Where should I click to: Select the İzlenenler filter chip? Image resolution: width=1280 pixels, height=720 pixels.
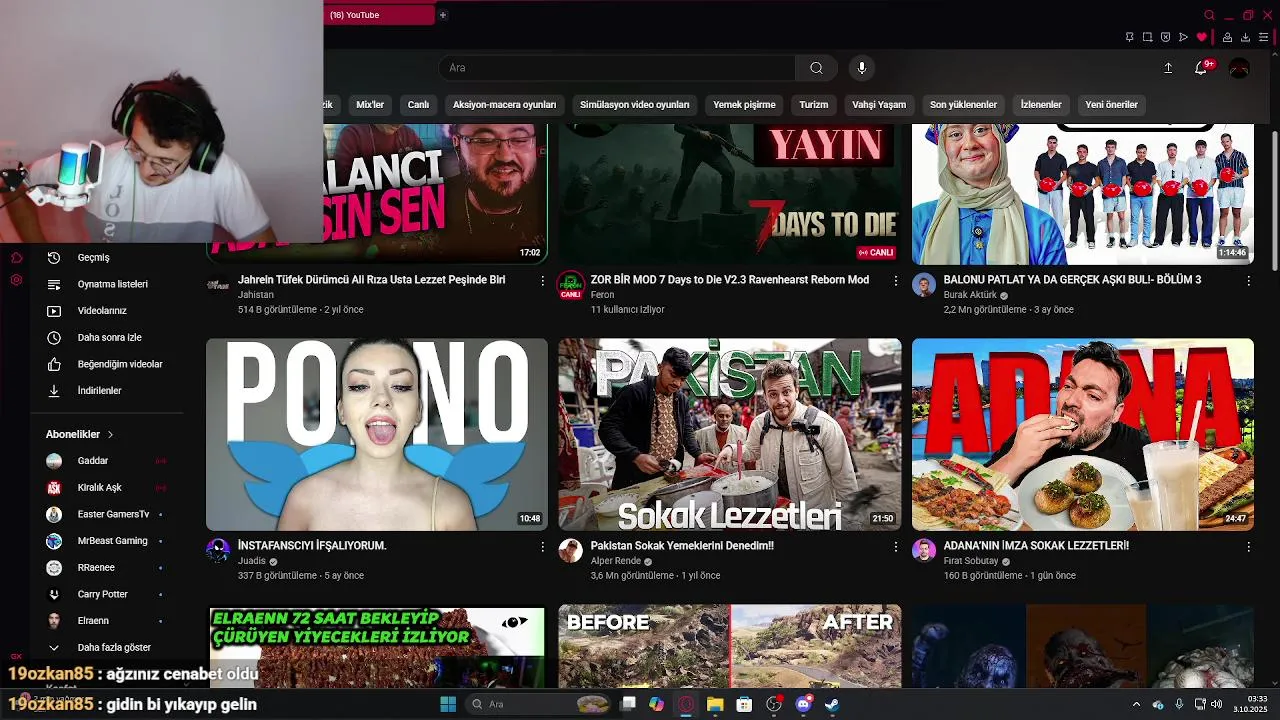pos(1041,104)
